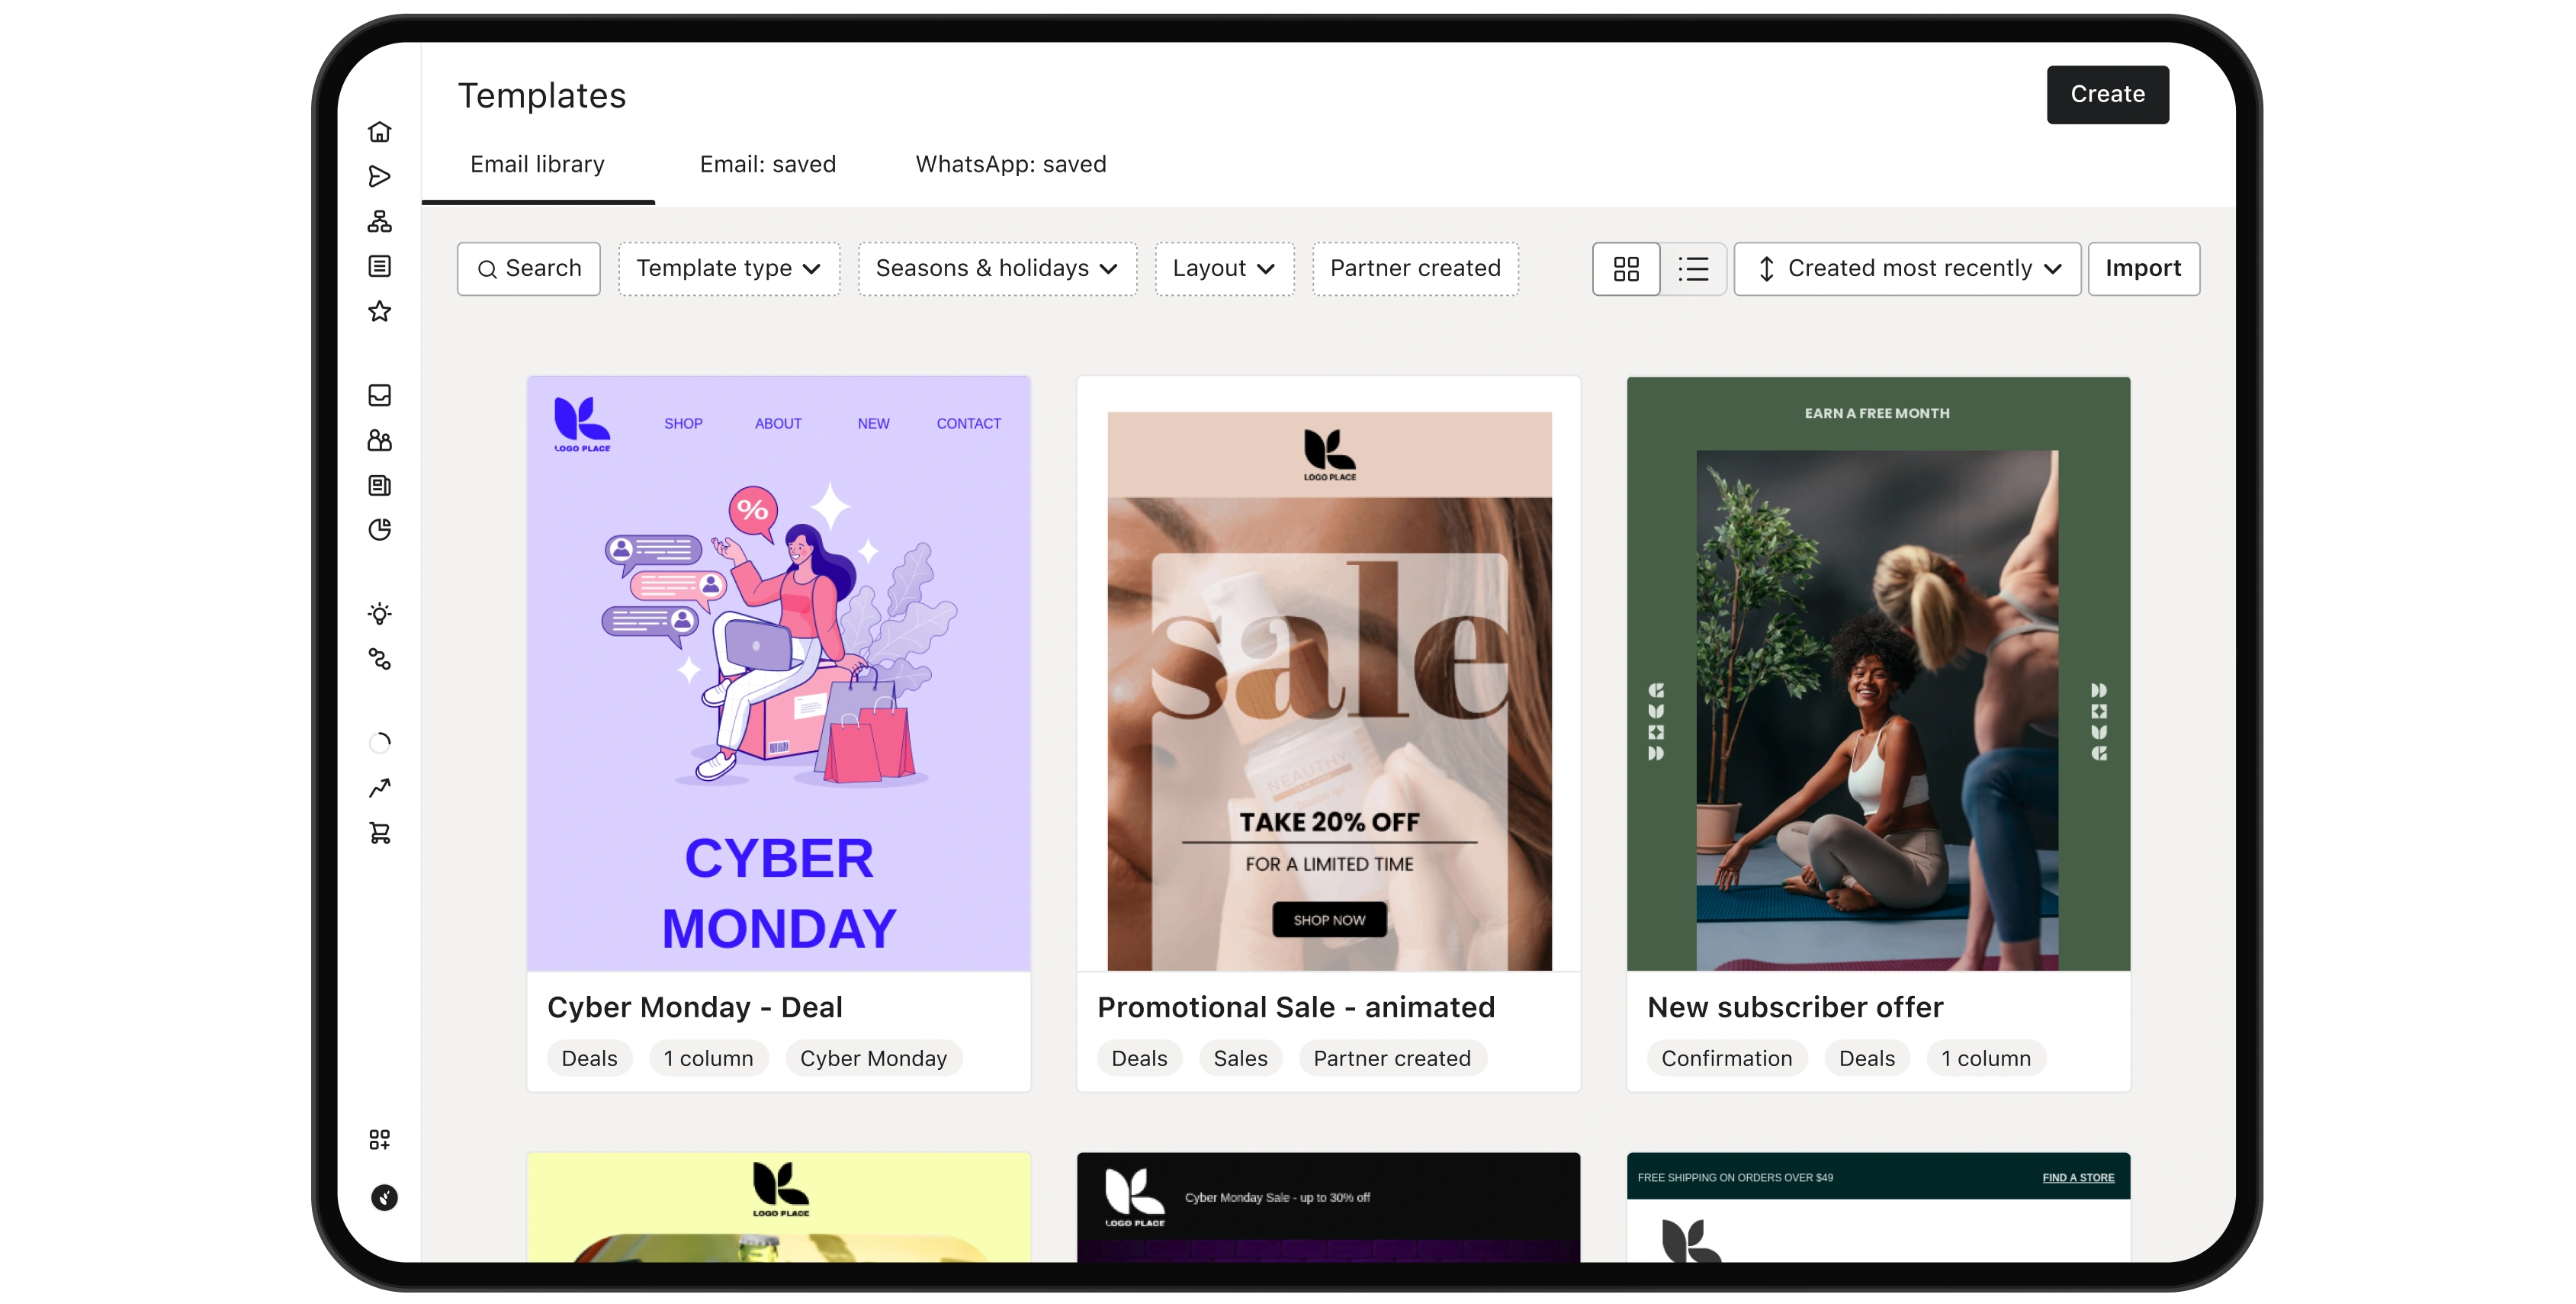Open the star-shaped Reviews sidebar icon
This screenshot has width=2576, height=1304.
pos(379,311)
